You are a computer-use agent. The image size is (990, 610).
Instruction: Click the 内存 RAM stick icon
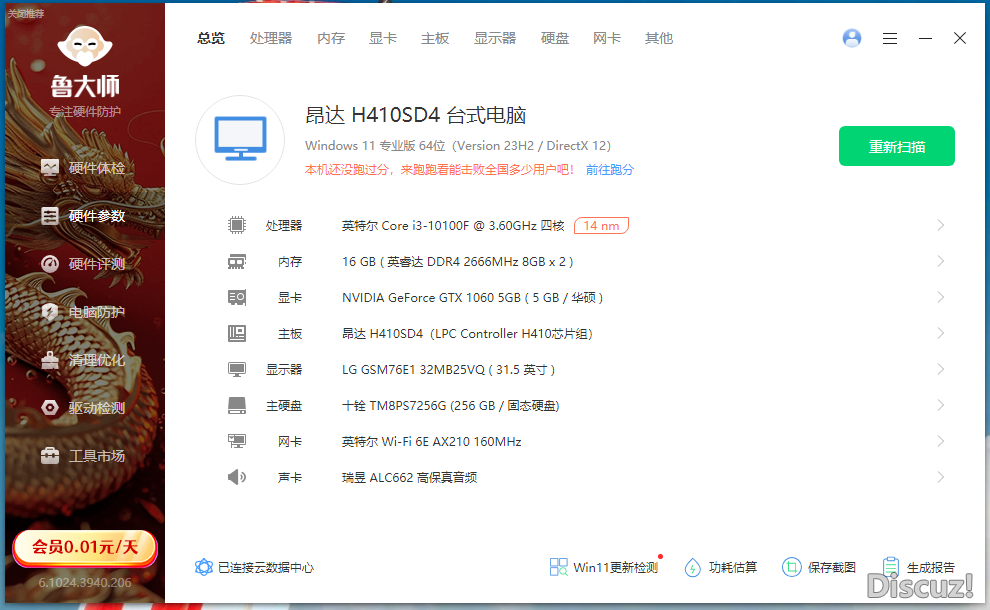point(237,261)
